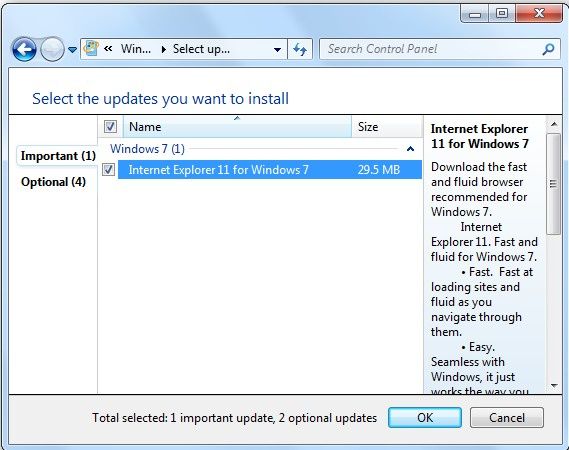
Task: Uncheck Internet Explorer 11 for Windows 7
Action: (x=108, y=169)
